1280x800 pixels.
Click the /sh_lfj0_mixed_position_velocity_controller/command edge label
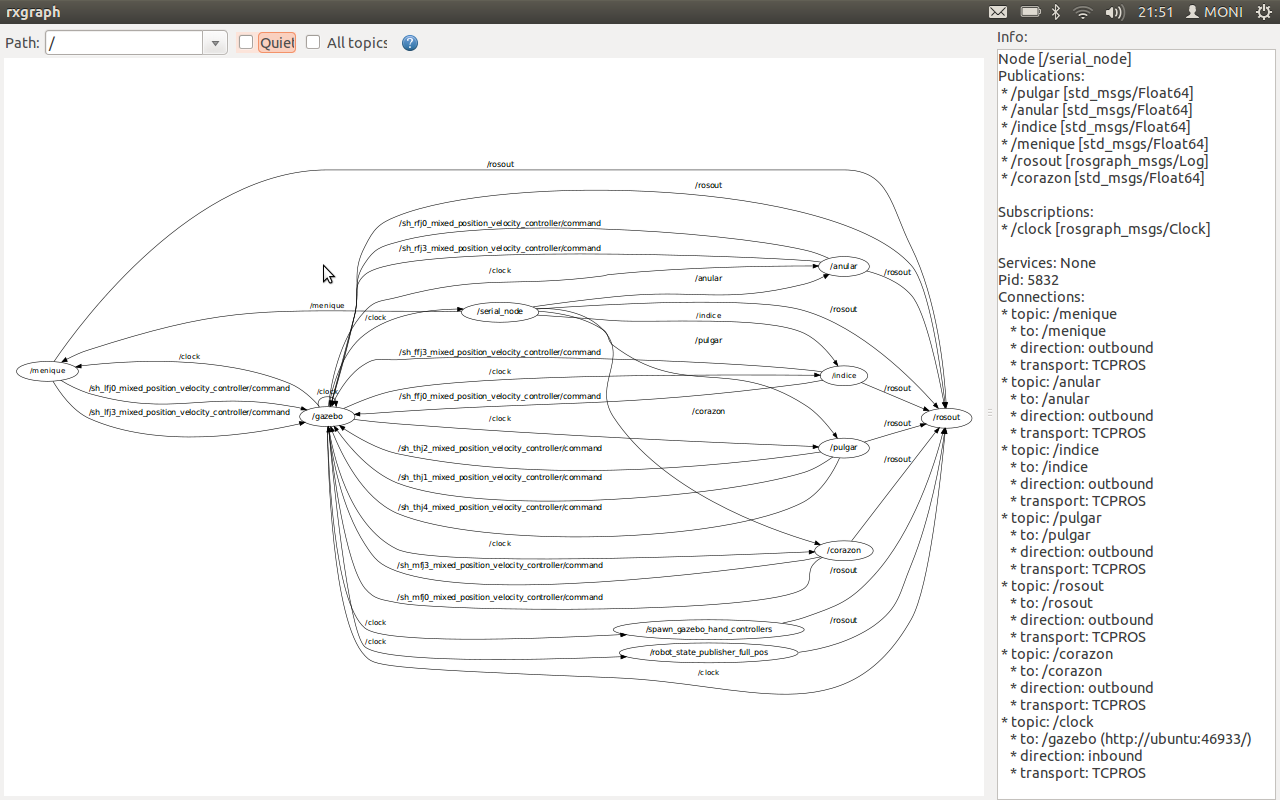coord(189,388)
